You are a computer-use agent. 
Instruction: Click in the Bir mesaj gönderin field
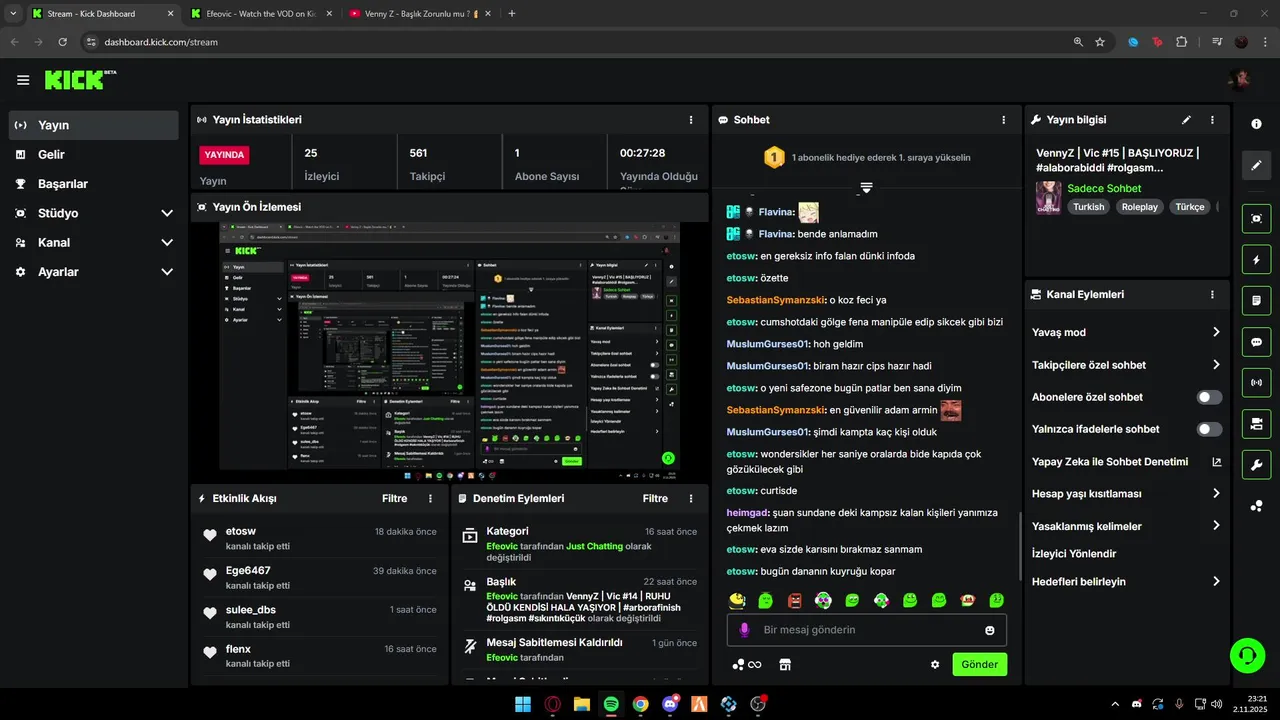point(866,630)
